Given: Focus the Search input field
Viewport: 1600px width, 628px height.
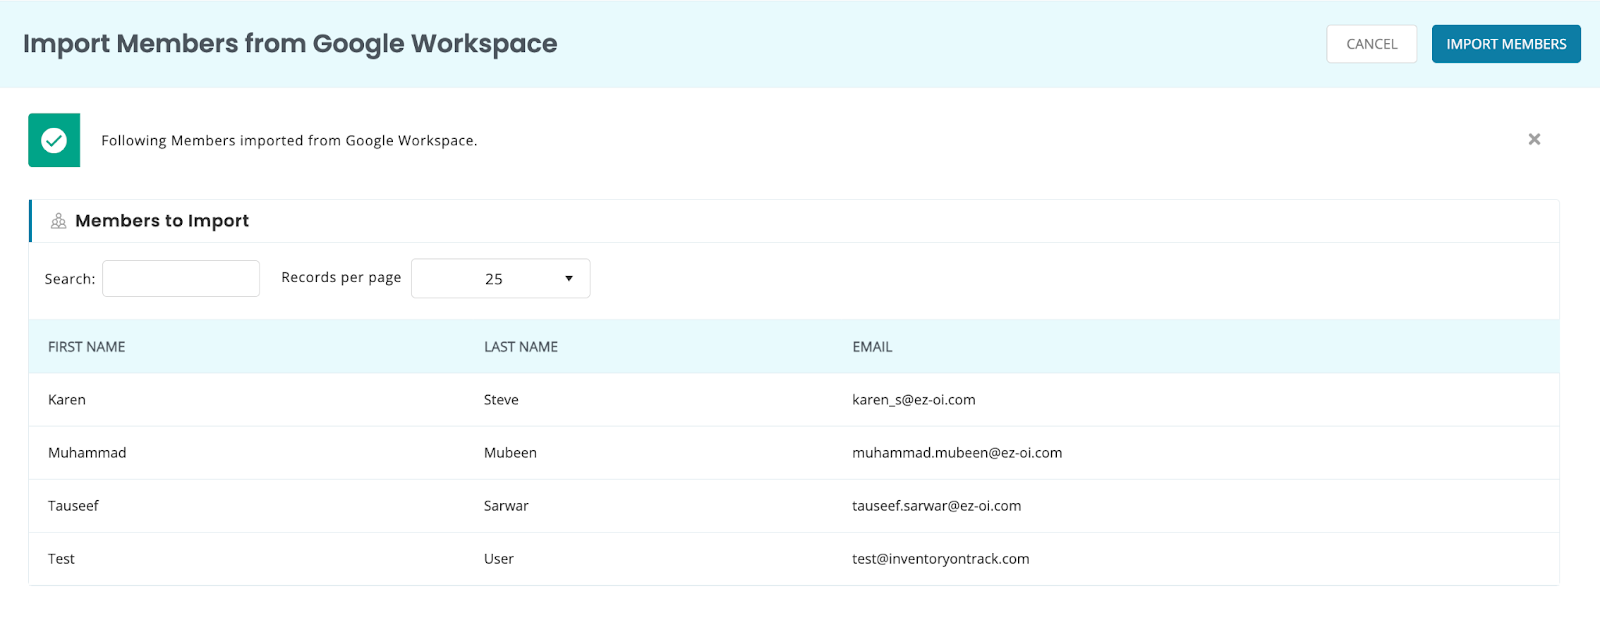Looking at the screenshot, I should point(181,278).
